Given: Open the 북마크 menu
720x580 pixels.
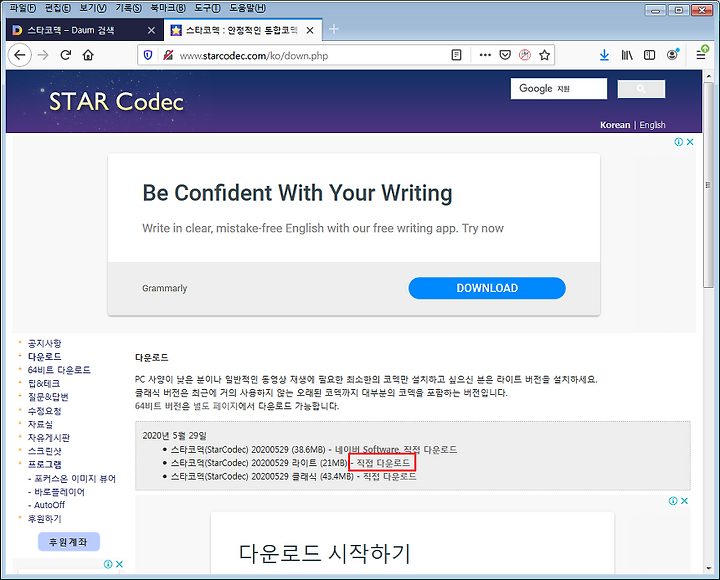Looking at the screenshot, I should 168,8.
